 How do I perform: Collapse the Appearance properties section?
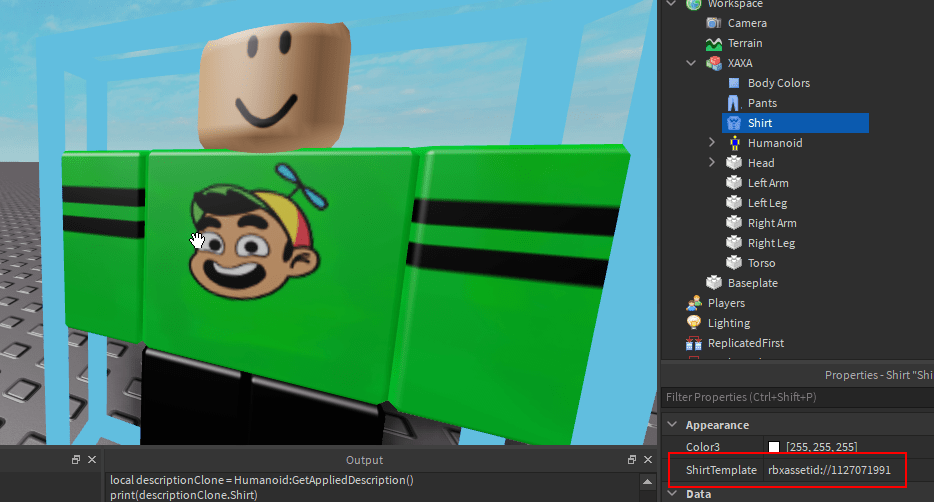coord(673,425)
